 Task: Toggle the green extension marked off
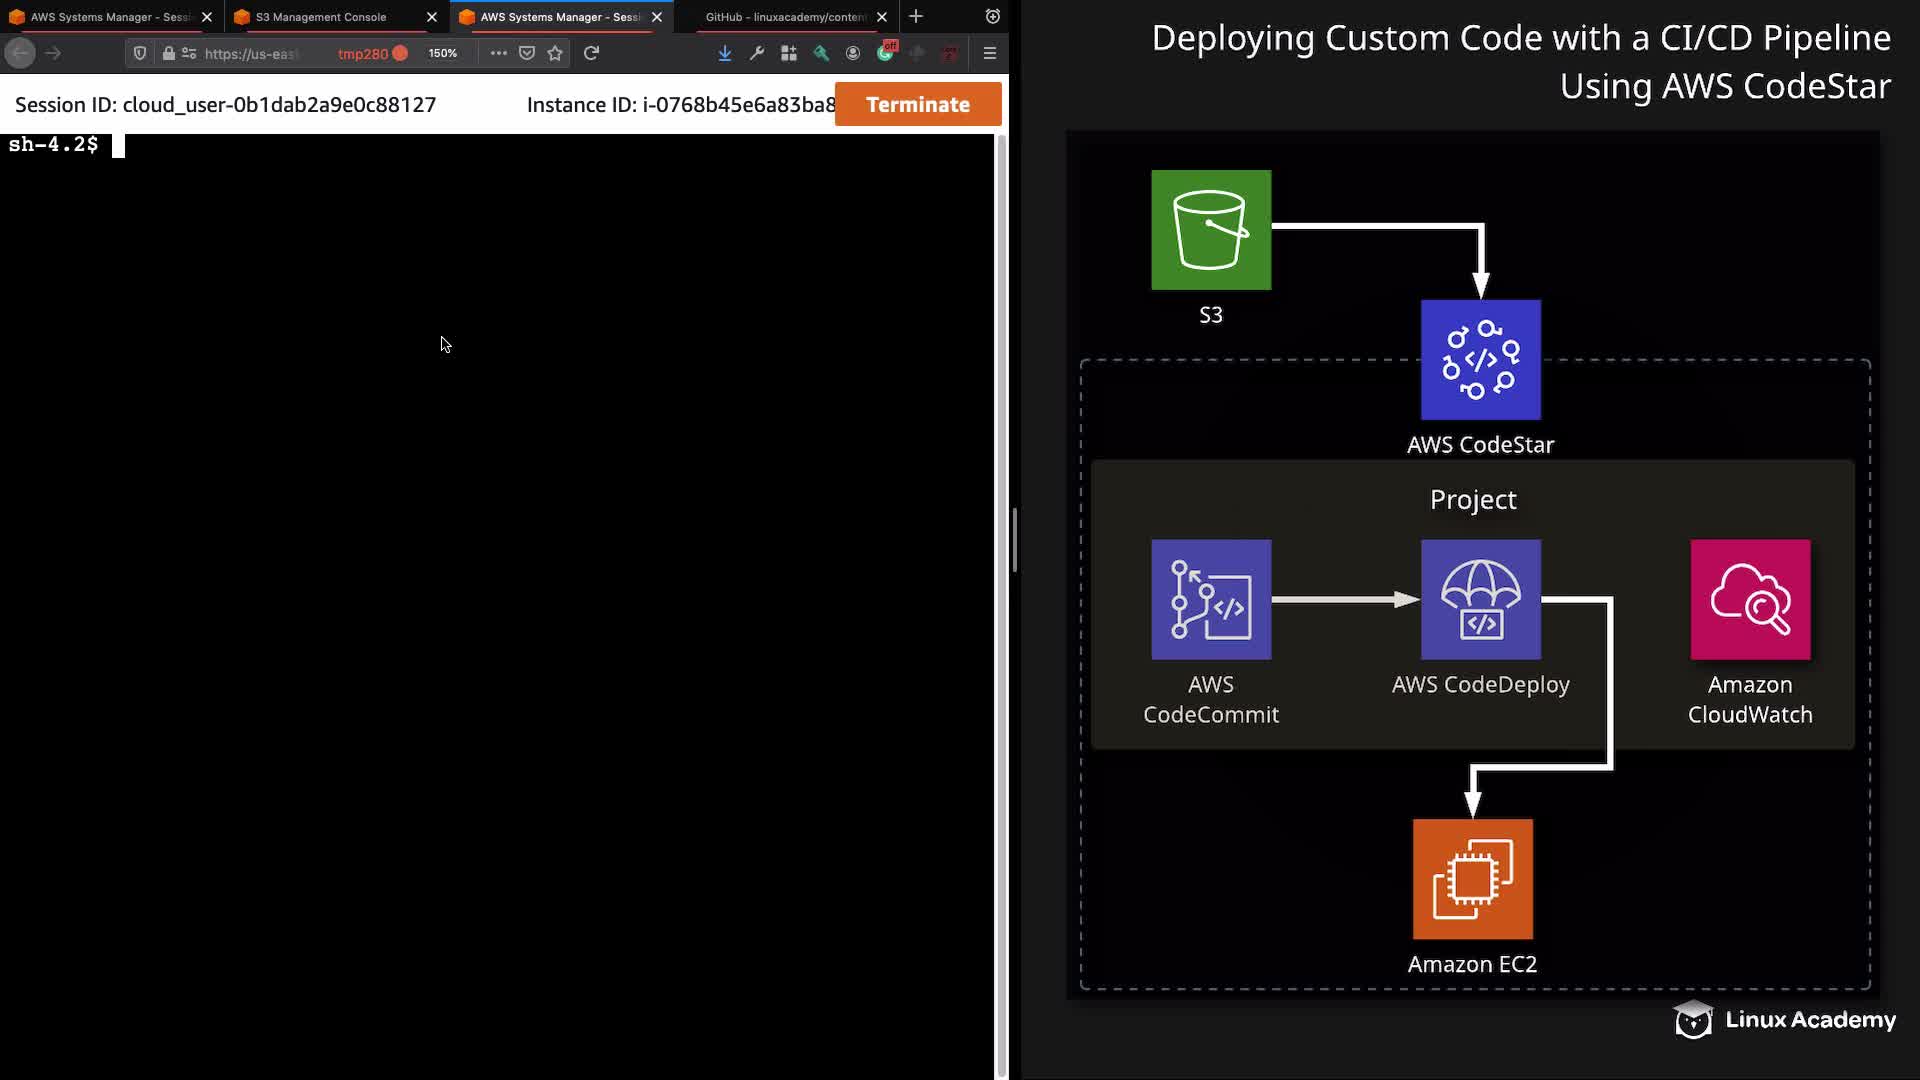886,52
